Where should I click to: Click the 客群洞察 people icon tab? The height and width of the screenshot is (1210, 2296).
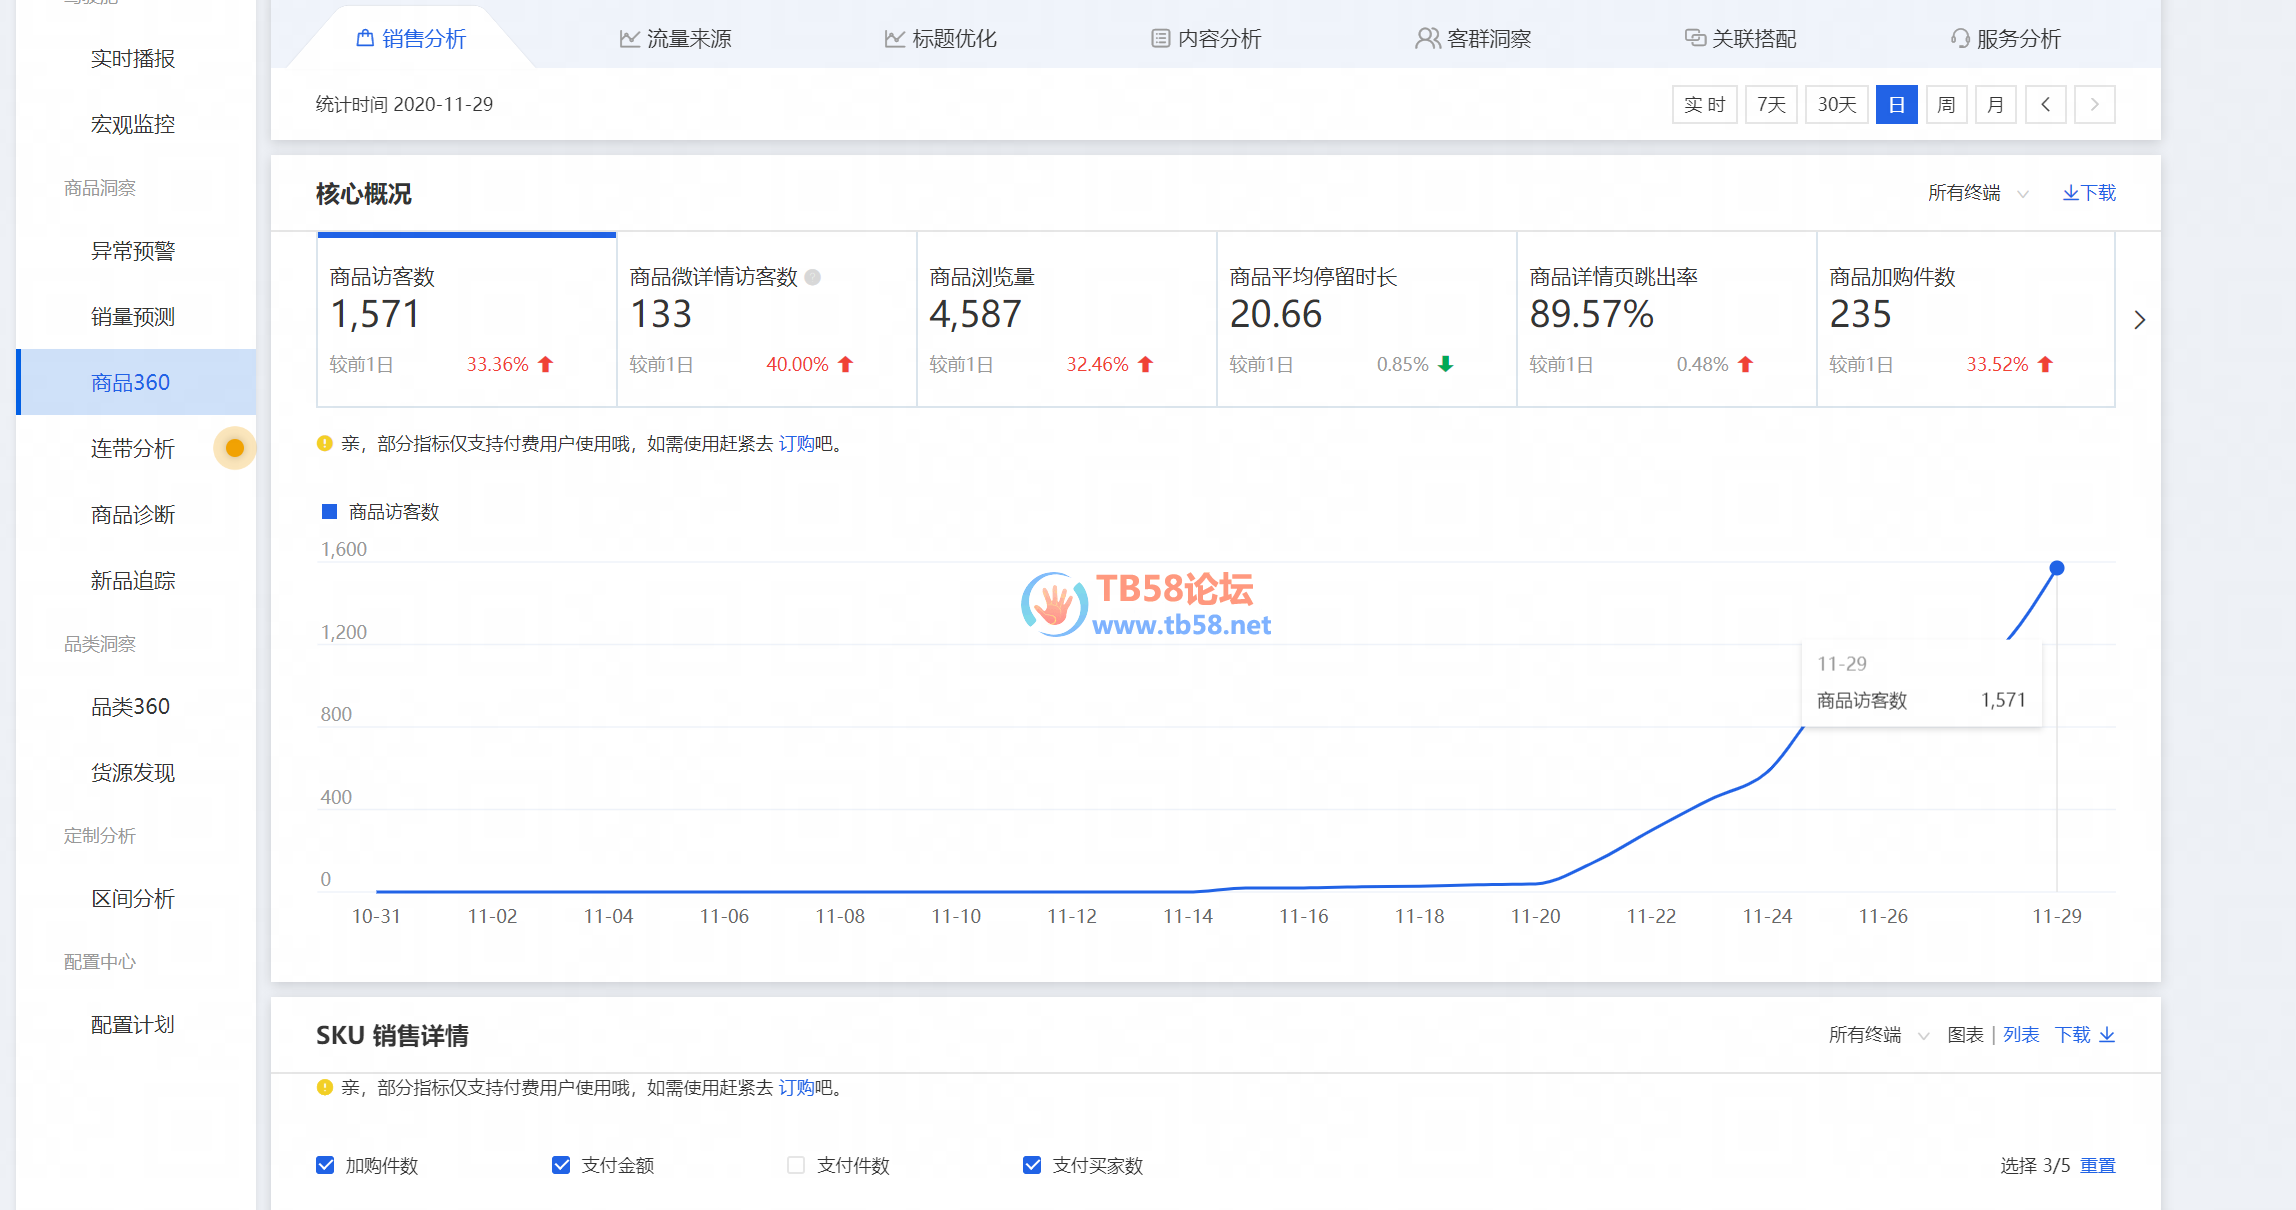1427,39
